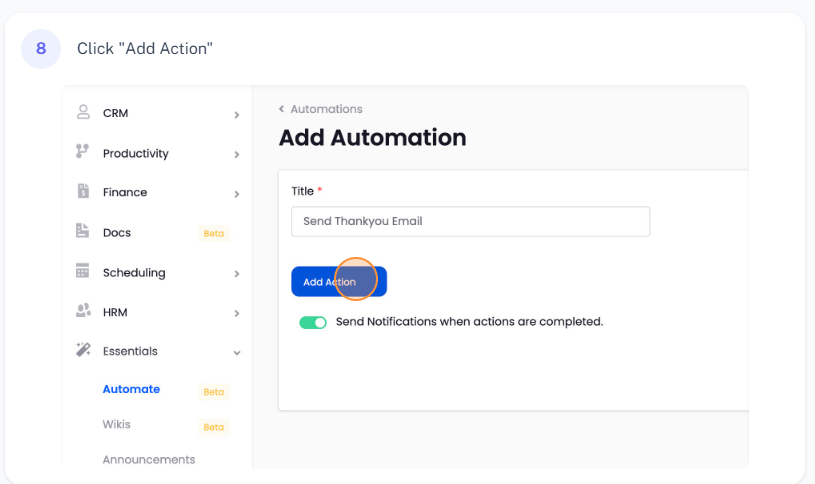Viewport: 815px width, 484px height.
Task: Go back via Automations breadcrumb link
Action: tap(325, 109)
